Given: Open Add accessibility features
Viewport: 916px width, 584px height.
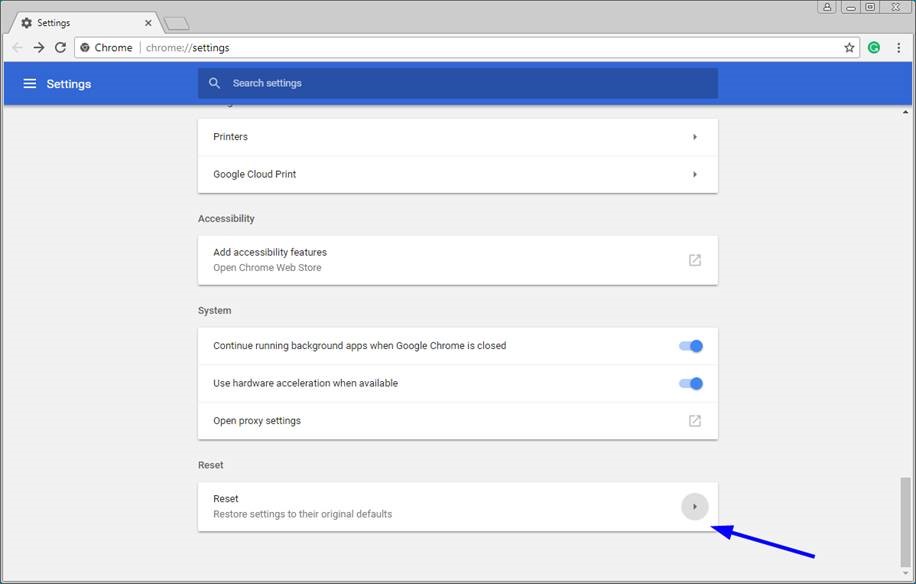Looking at the screenshot, I should (x=457, y=260).
